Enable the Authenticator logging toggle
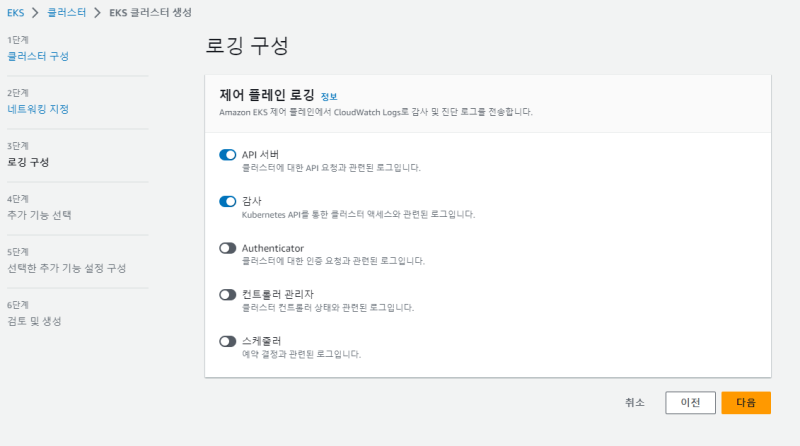The width and height of the screenshot is (800, 446). 227,248
